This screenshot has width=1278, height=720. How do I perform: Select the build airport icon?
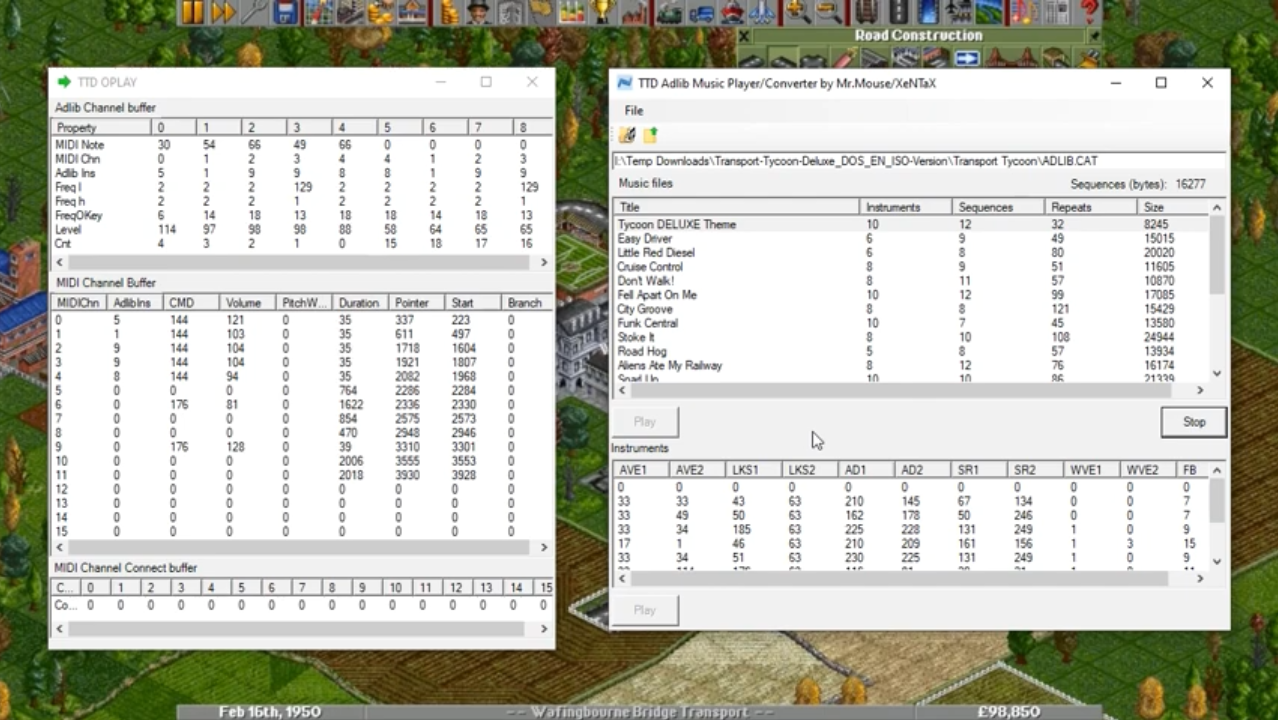957,12
